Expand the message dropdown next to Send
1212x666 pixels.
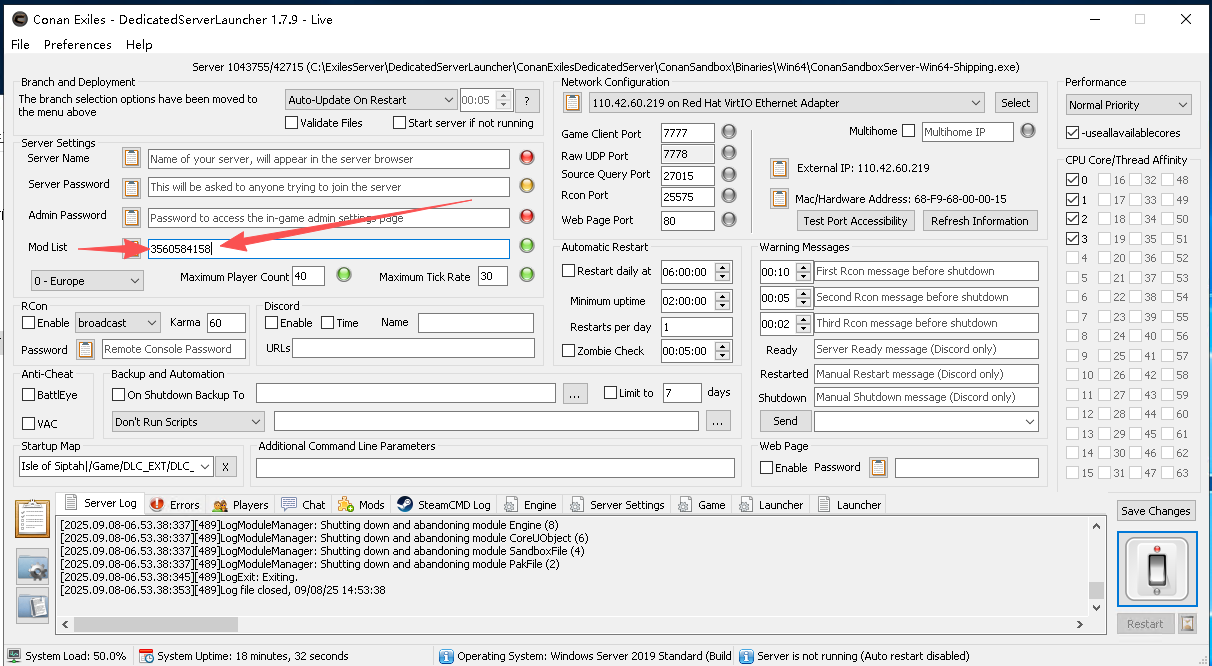click(927, 422)
